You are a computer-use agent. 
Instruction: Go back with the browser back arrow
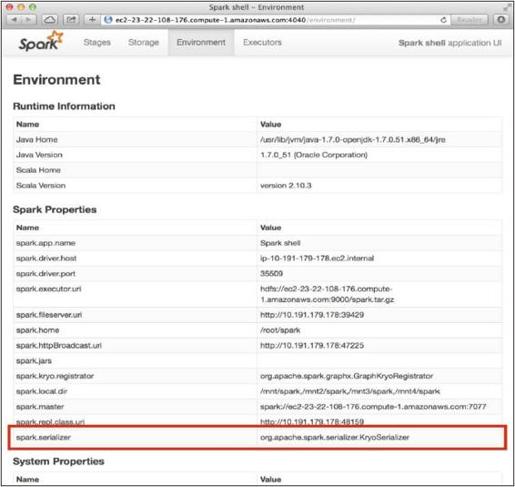(x=14, y=20)
